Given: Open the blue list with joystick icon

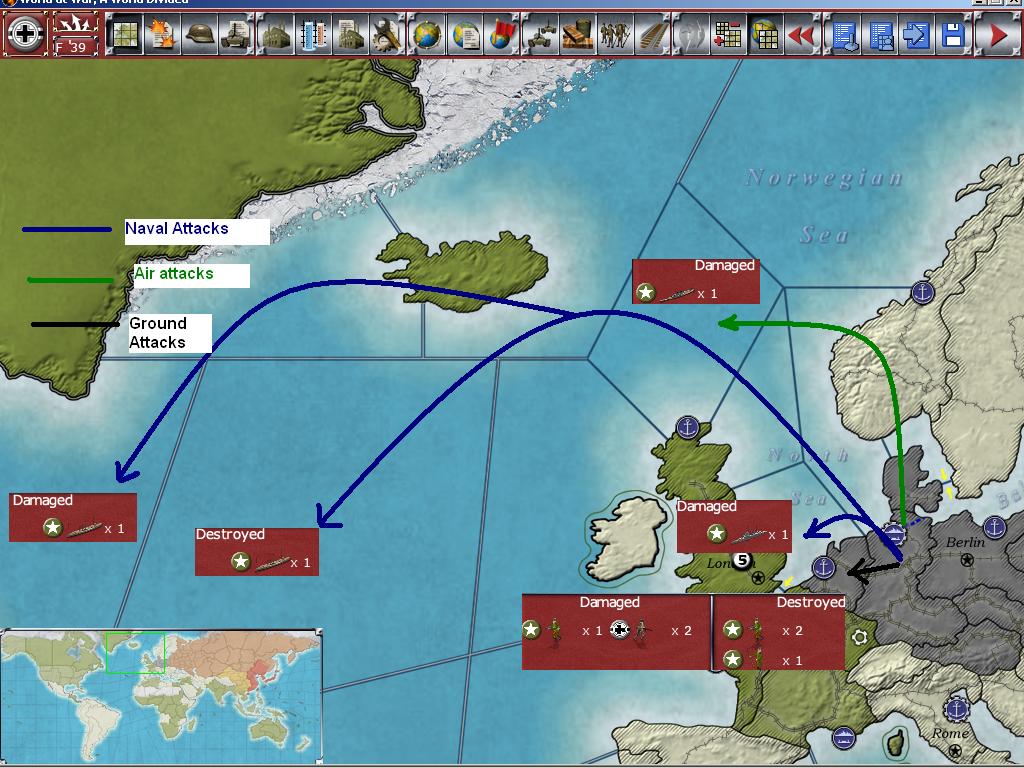Looking at the screenshot, I should click(x=845, y=34).
